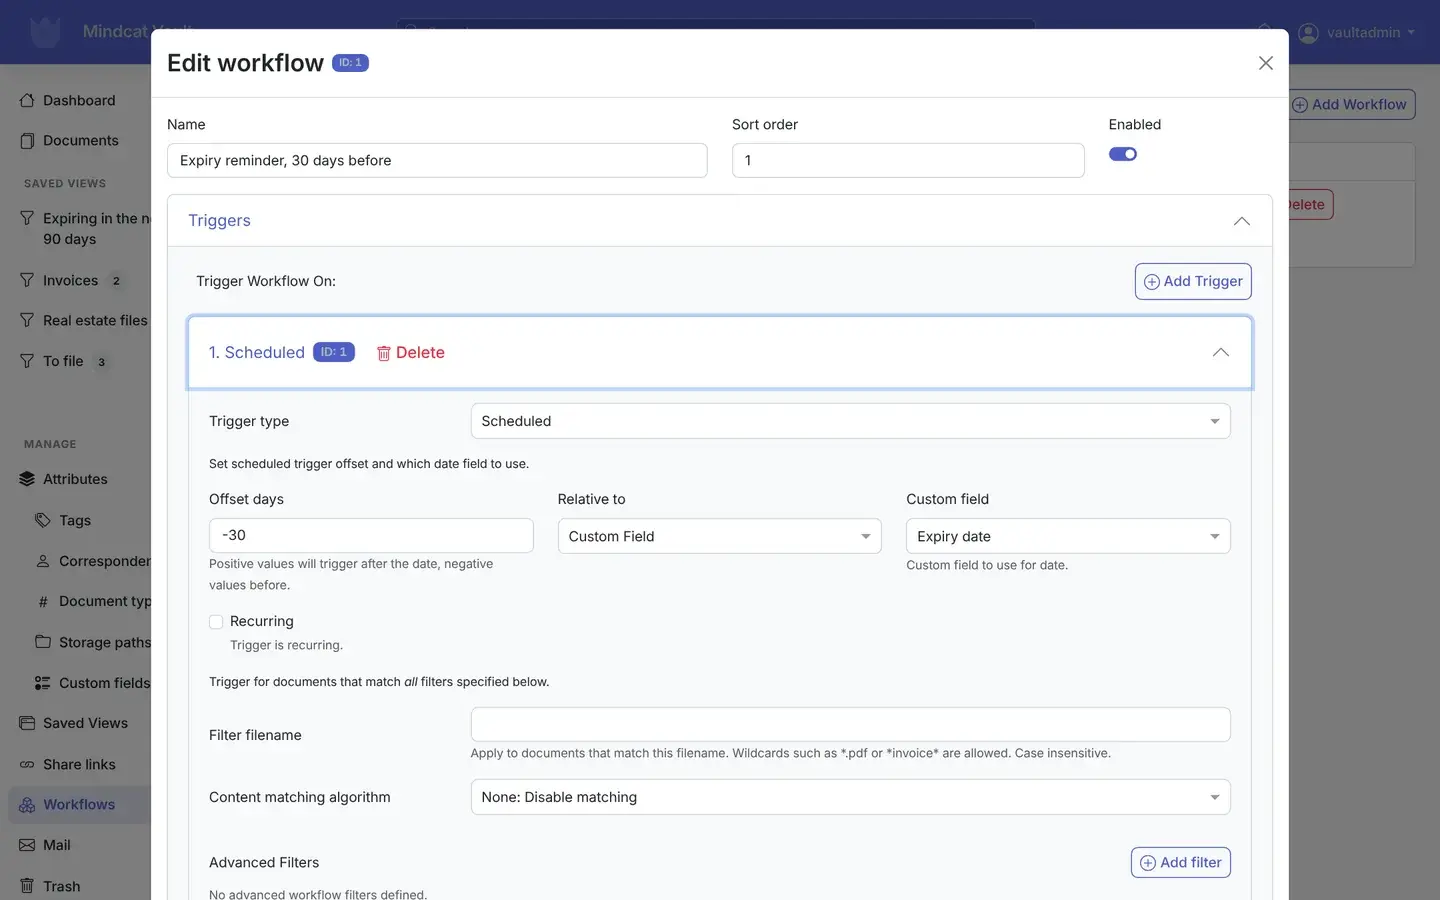Collapse the Triggers section chevron
Image resolution: width=1440 pixels, height=900 pixels.
point(1242,221)
